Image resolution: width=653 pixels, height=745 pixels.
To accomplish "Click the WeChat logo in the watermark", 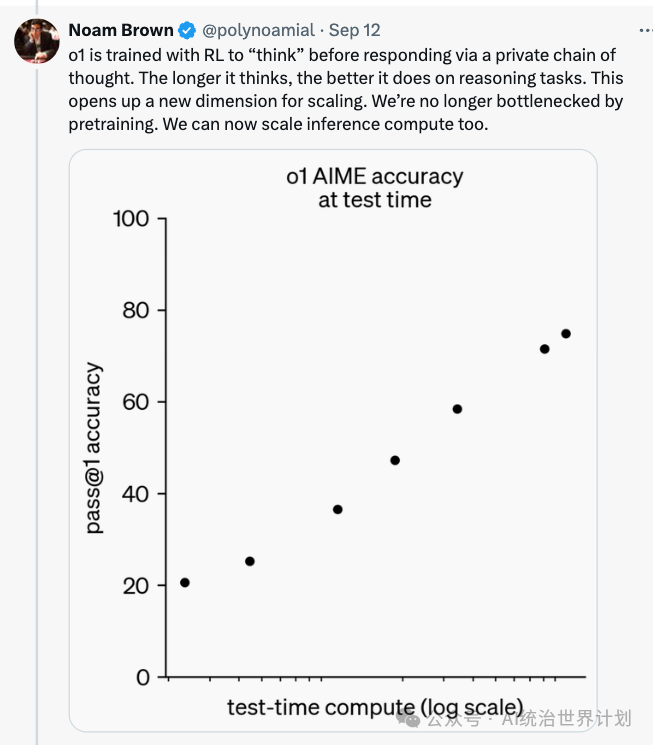I will click(409, 718).
